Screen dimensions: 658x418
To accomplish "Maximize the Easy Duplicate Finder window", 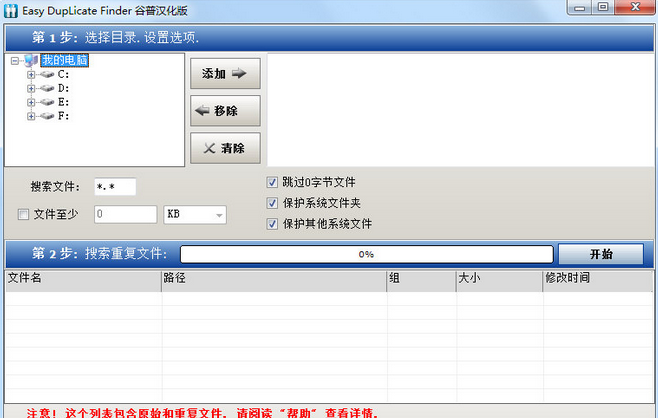I will point(603,8).
